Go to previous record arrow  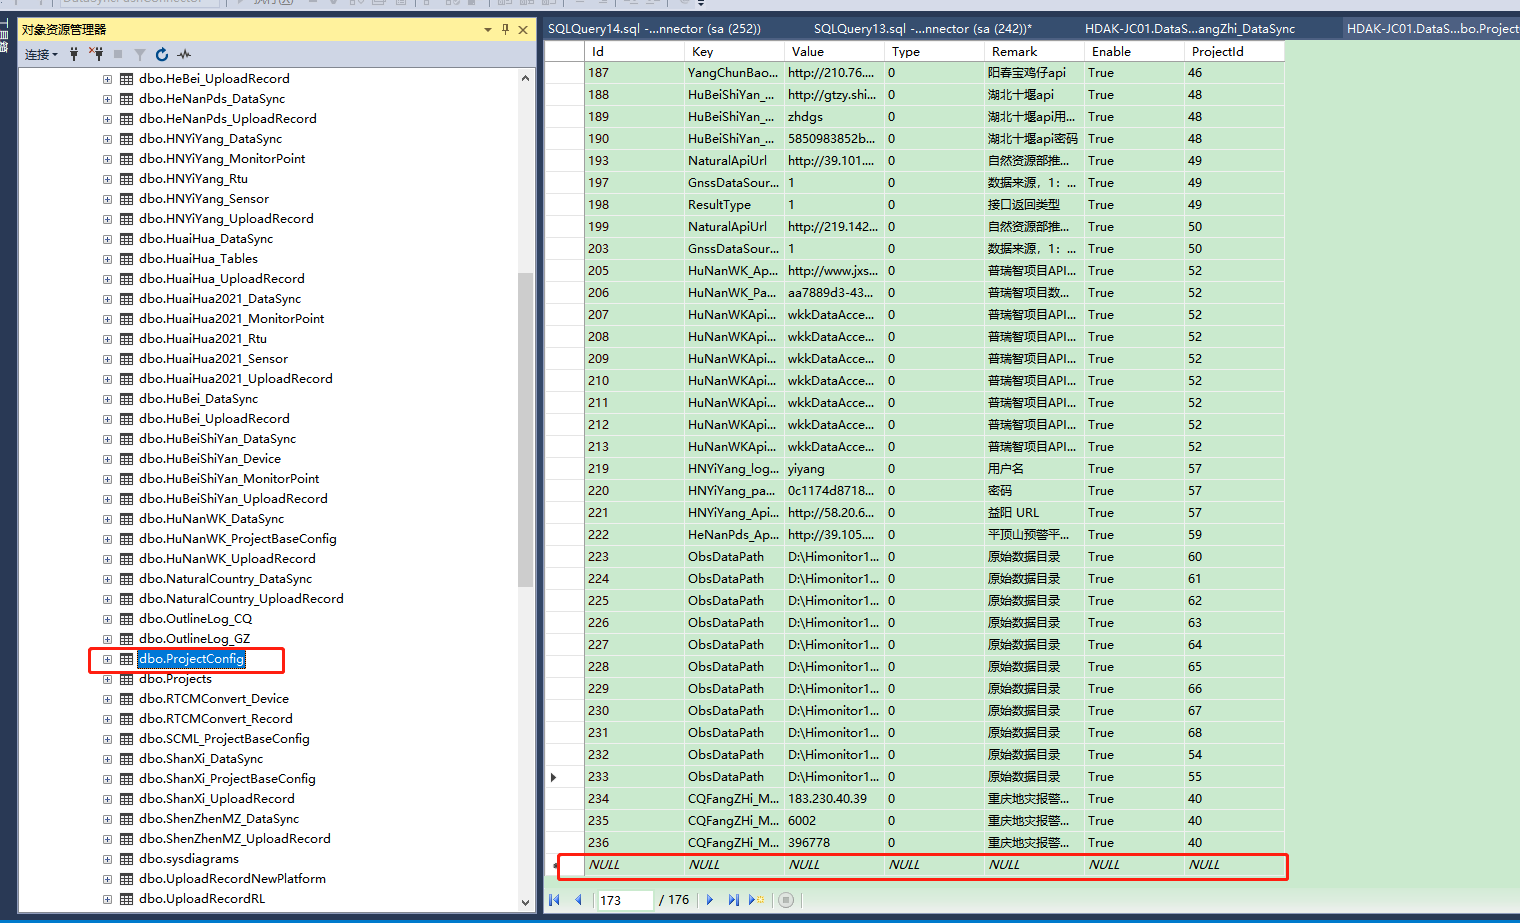click(x=578, y=900)
